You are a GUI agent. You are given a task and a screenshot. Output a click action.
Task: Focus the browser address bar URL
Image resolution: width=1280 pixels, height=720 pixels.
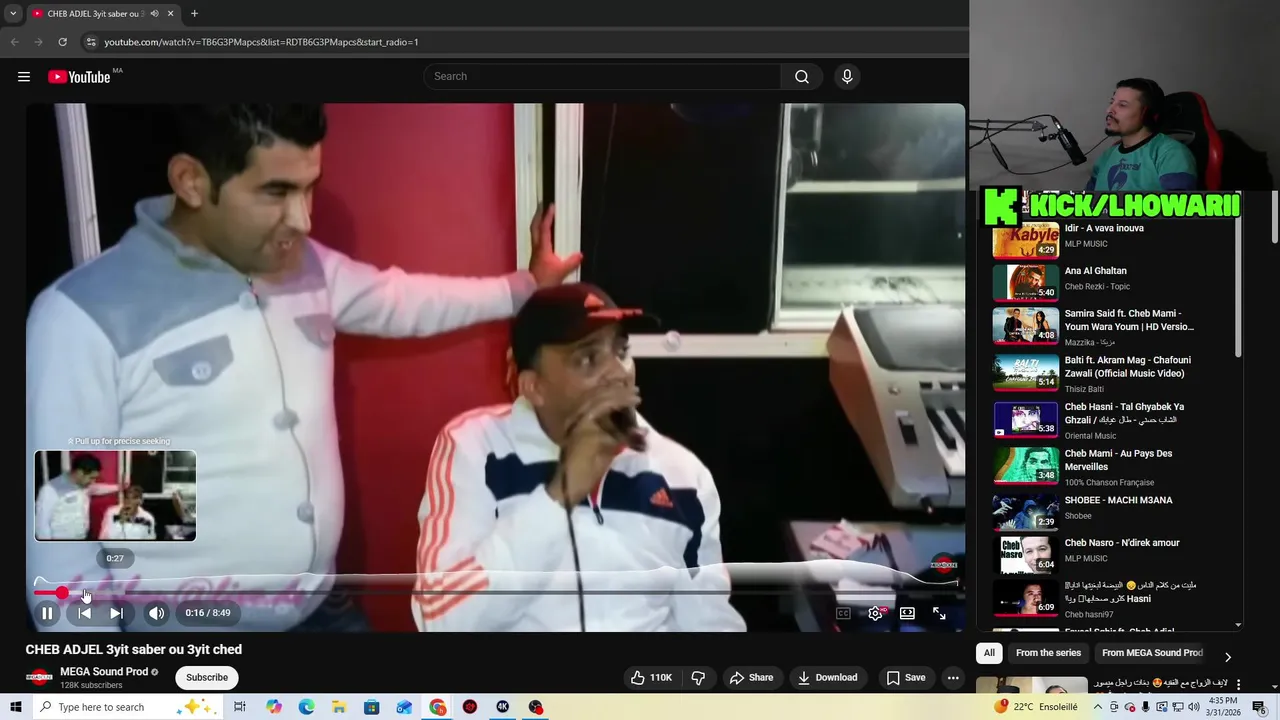(x=261, y=42)
